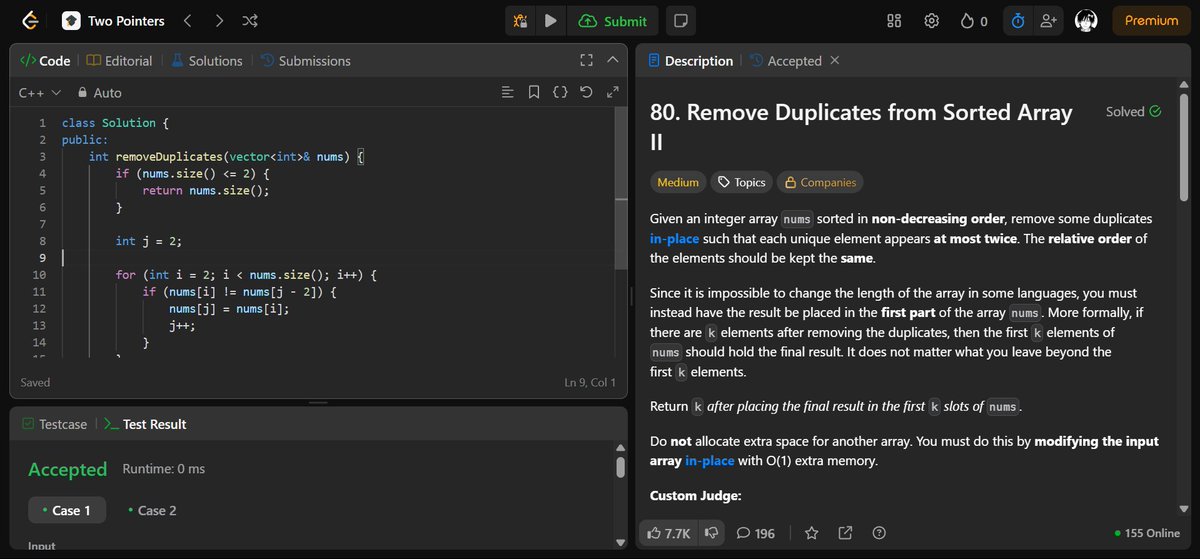Click the Custom Judge heading

(x=695, y=496)
